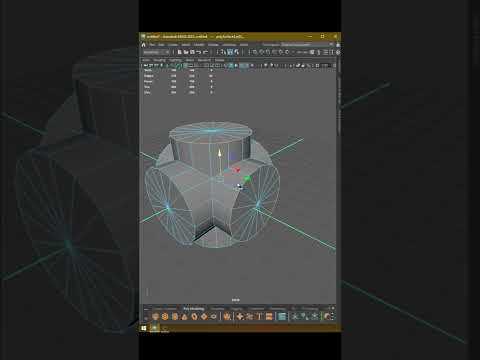Click the Faces row in the HUD

point(178,81)
